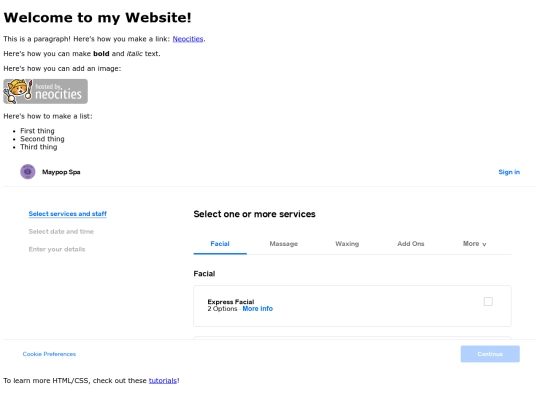Image resolution: width=540 pixels, height=405 pixels.
Task: Click the italic word in the paragraph
Action: click(x=135, y=54)
